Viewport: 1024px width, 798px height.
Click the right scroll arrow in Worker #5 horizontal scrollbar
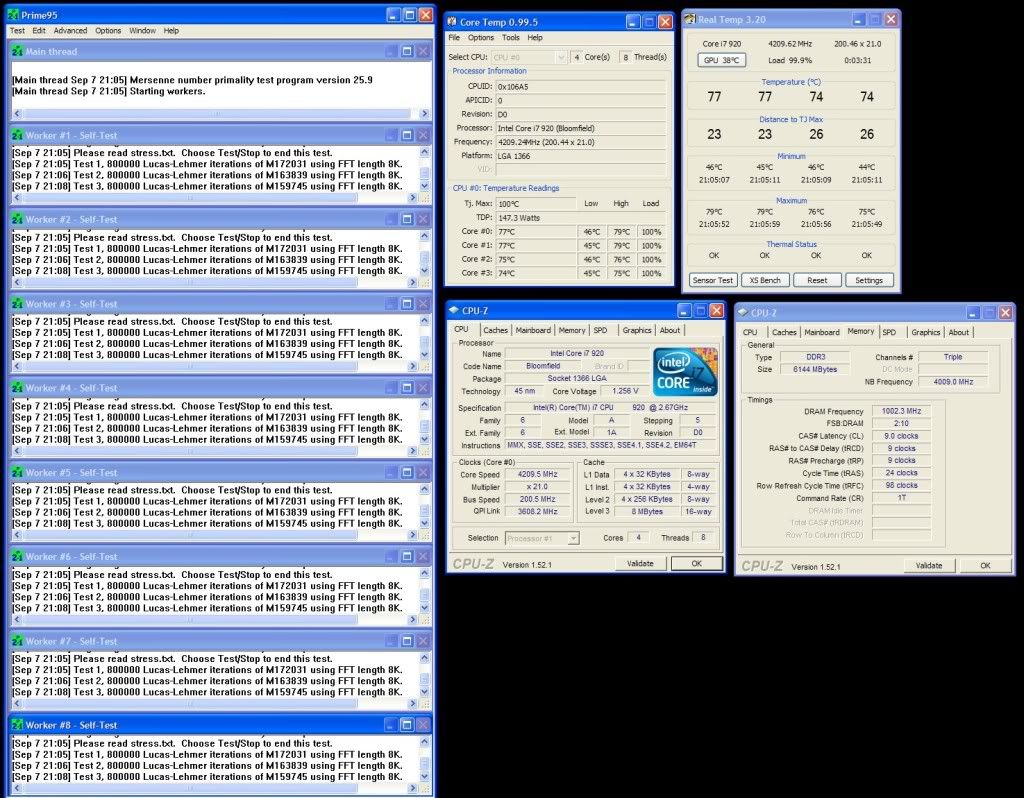(x=413, y=535)
